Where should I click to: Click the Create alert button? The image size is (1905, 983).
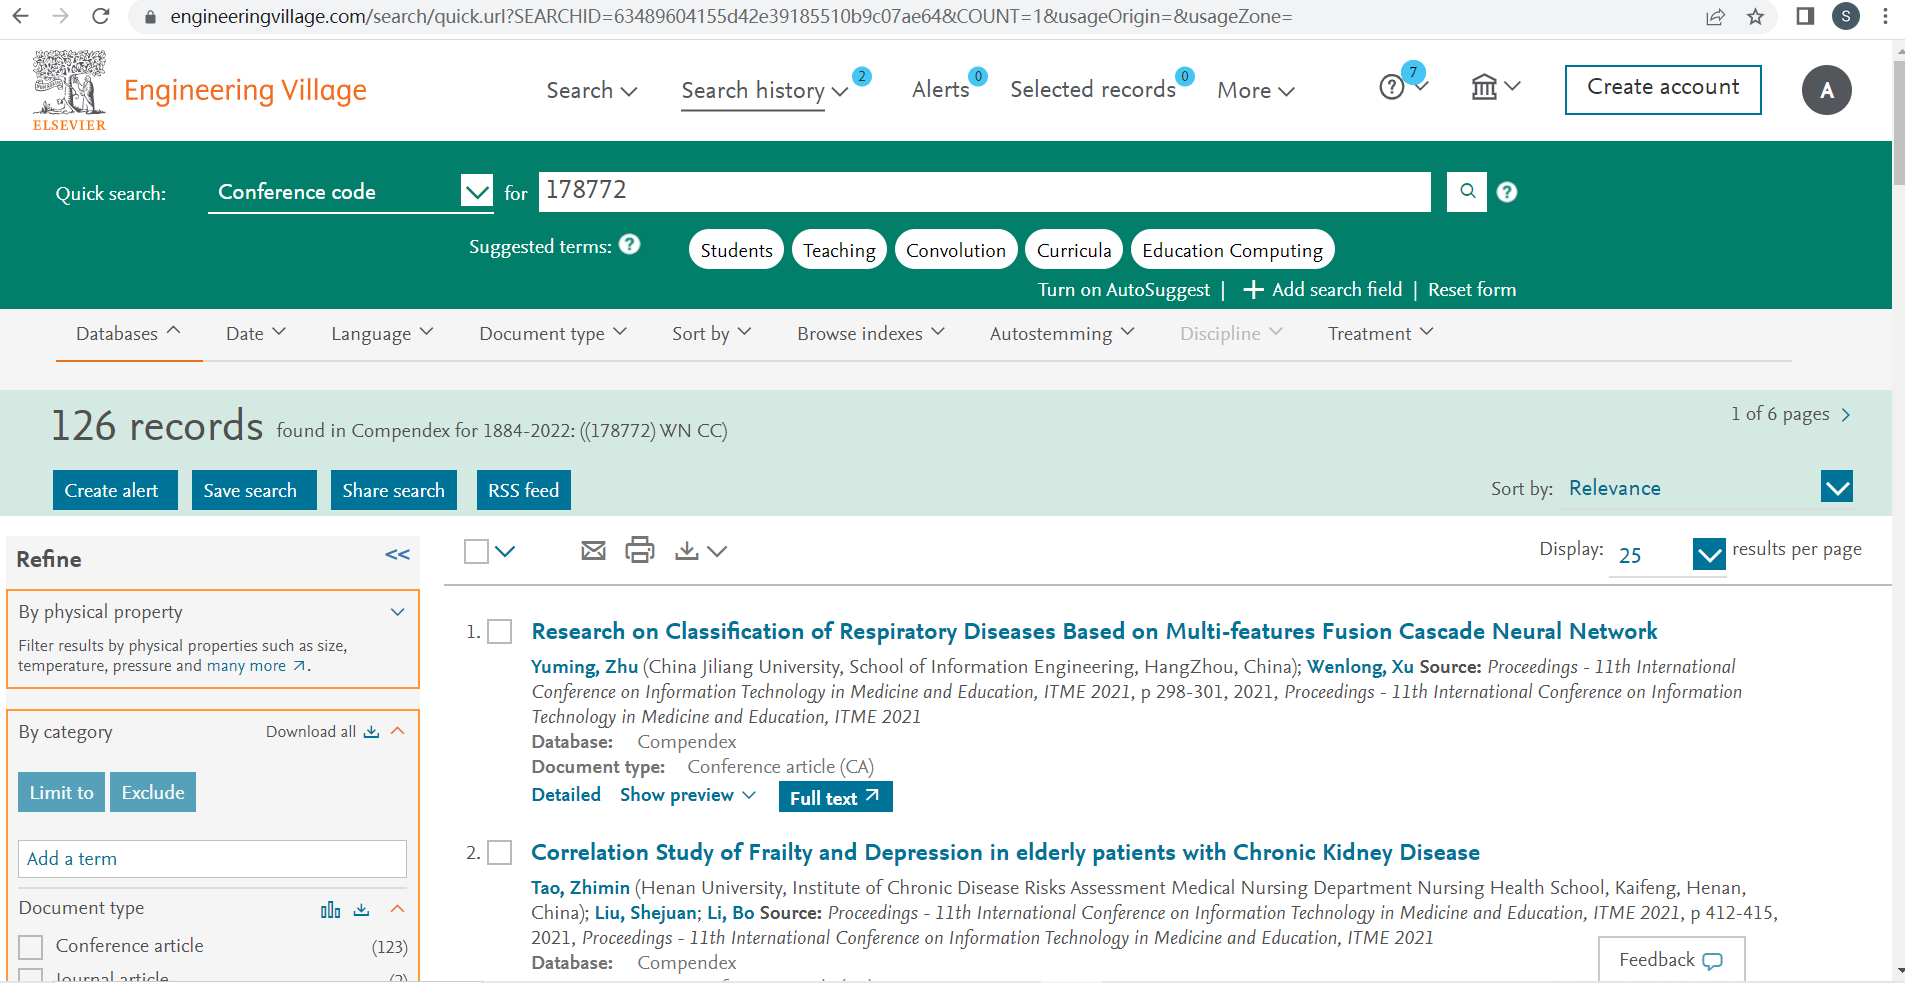tap(114, 490)
